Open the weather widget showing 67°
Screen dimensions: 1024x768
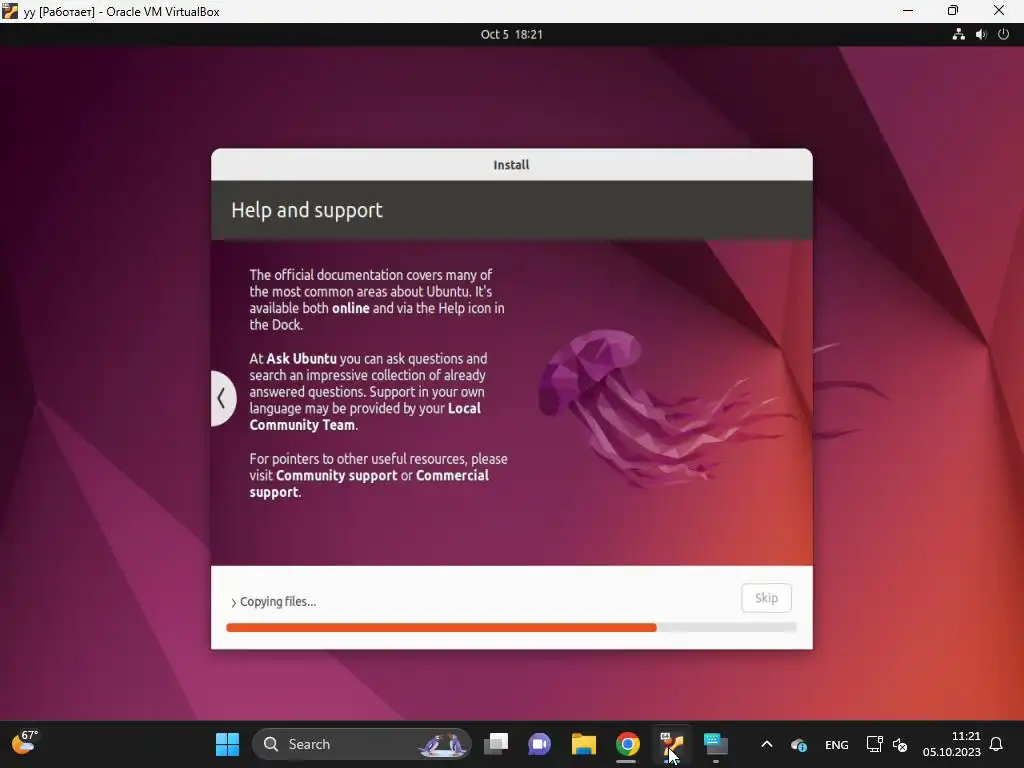coord(25,743)
